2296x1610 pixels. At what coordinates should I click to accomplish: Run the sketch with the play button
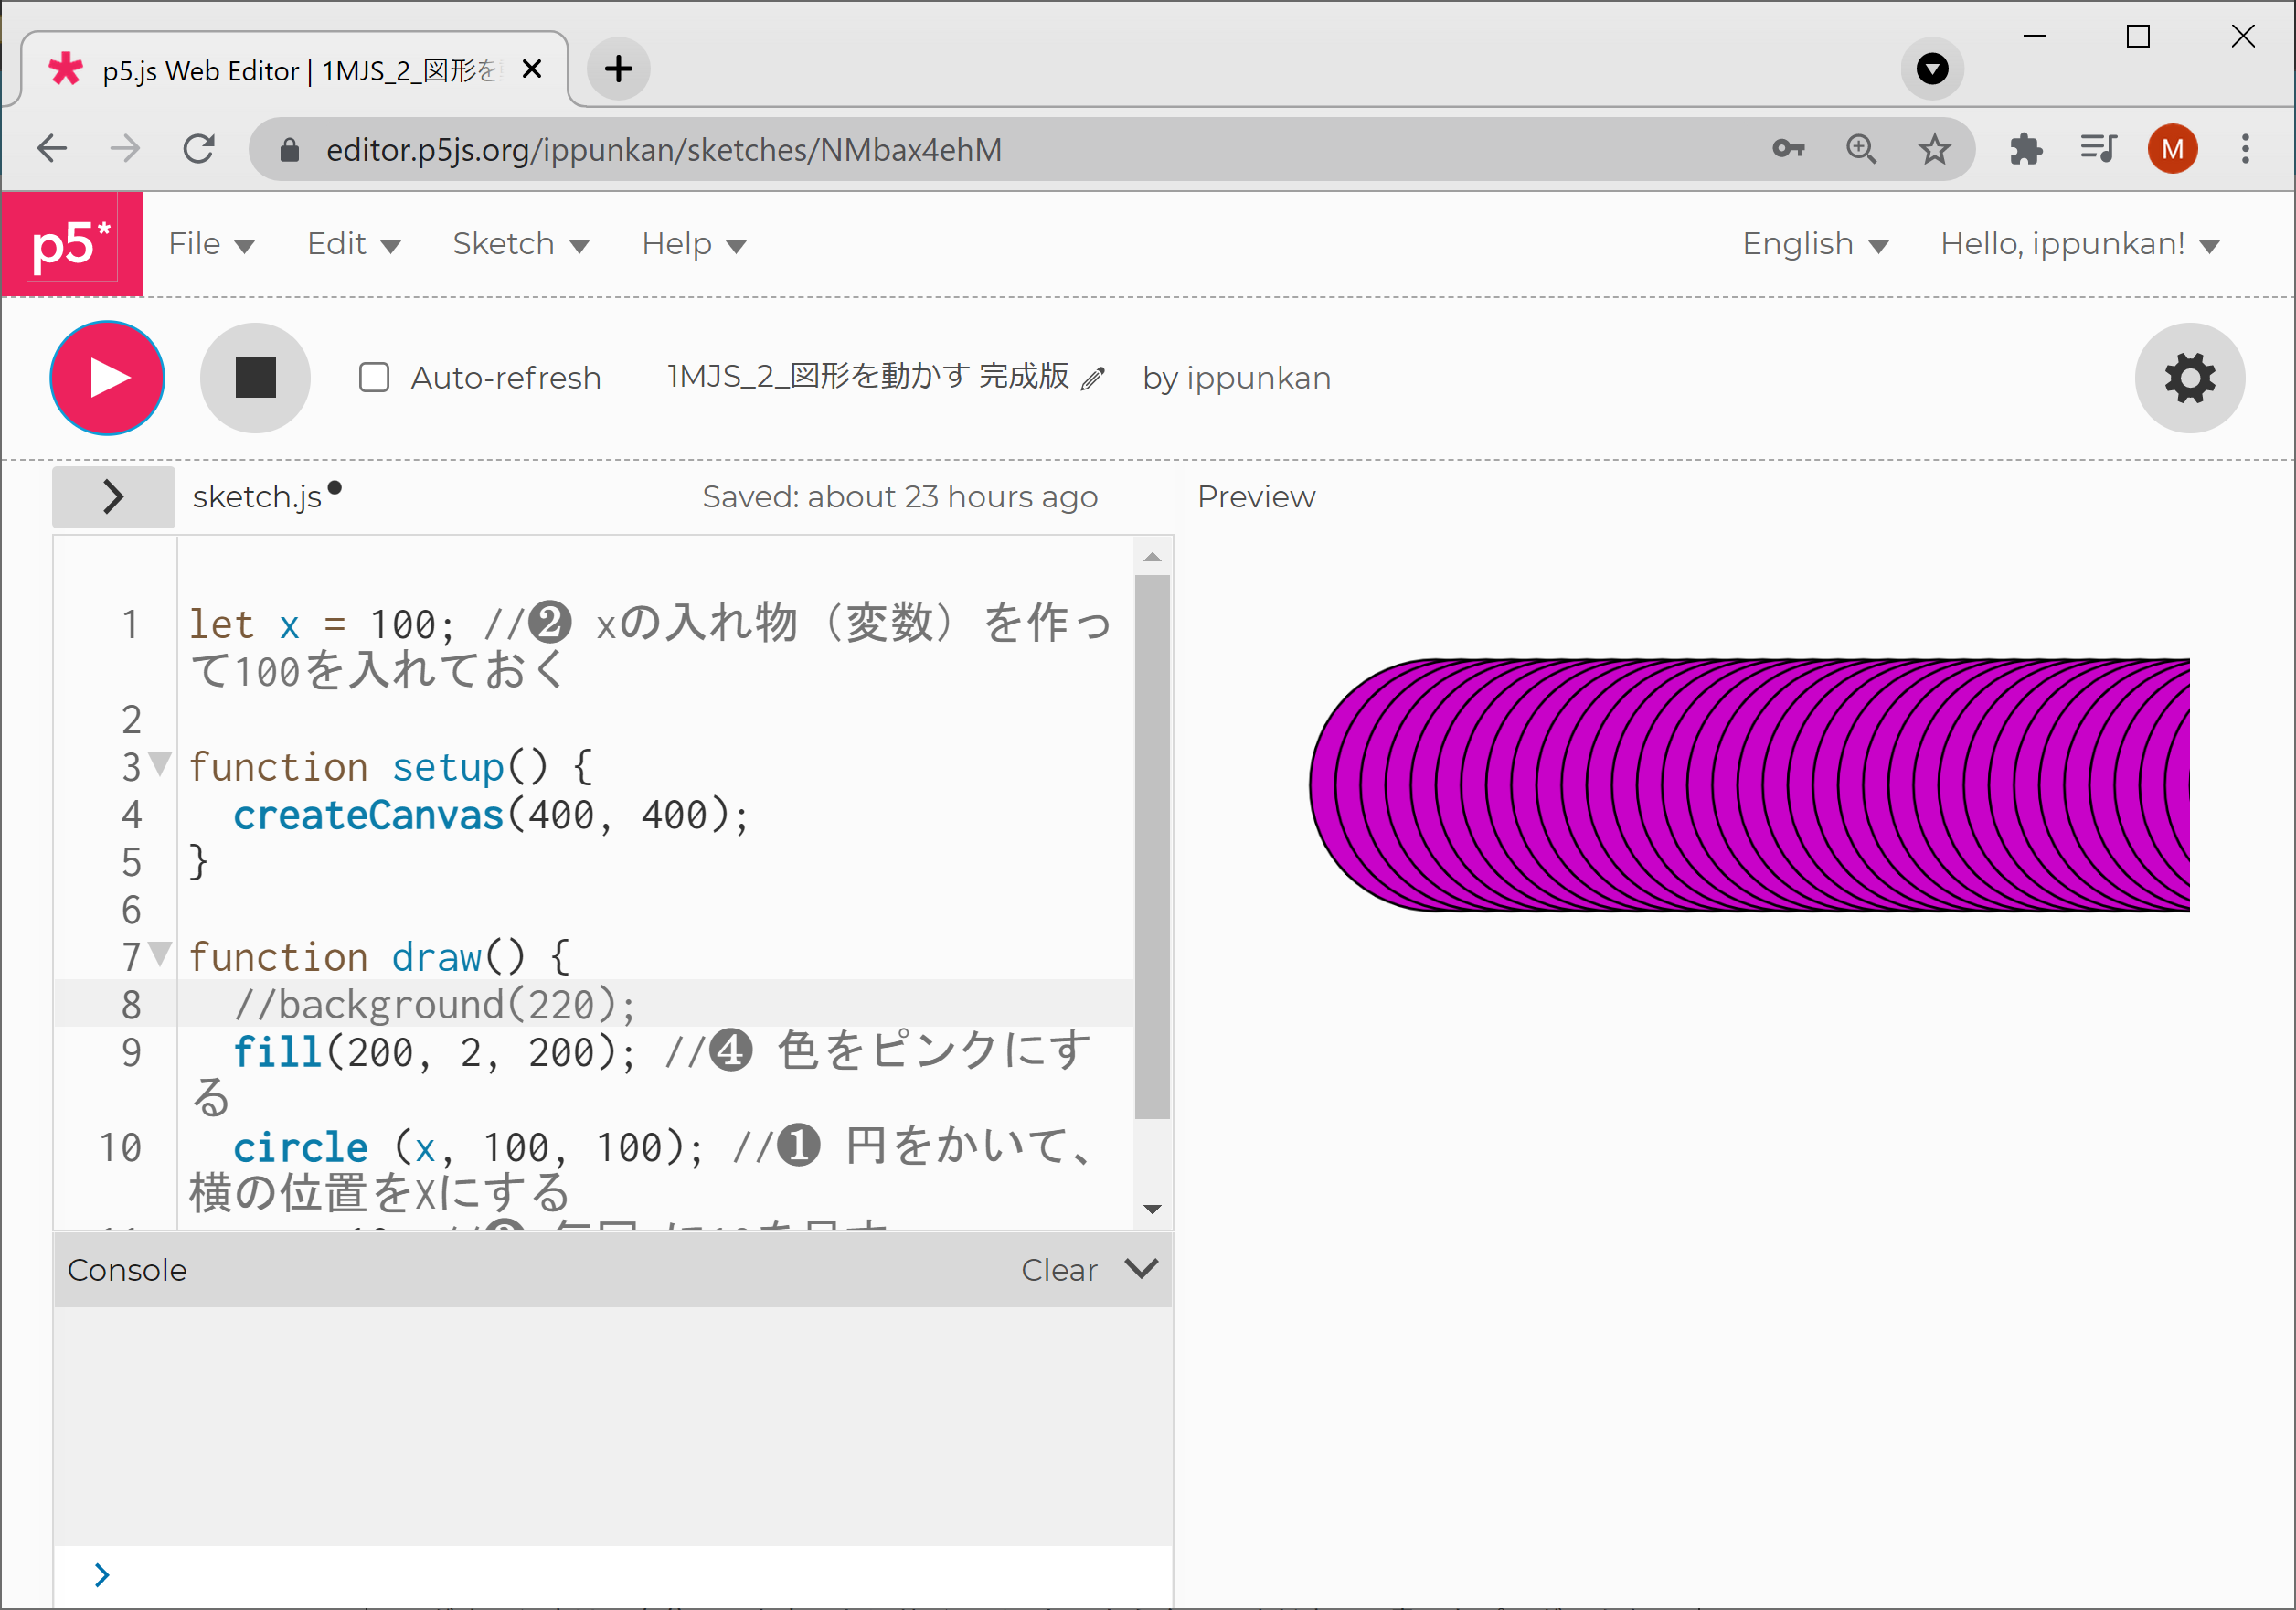[x=106, y=378]
